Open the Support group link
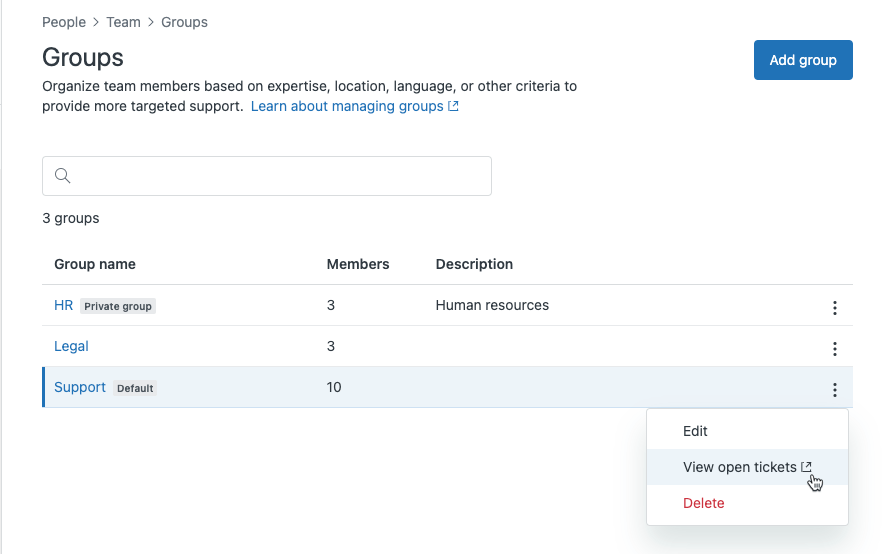The image size is (893, 554). pos(79,387)
